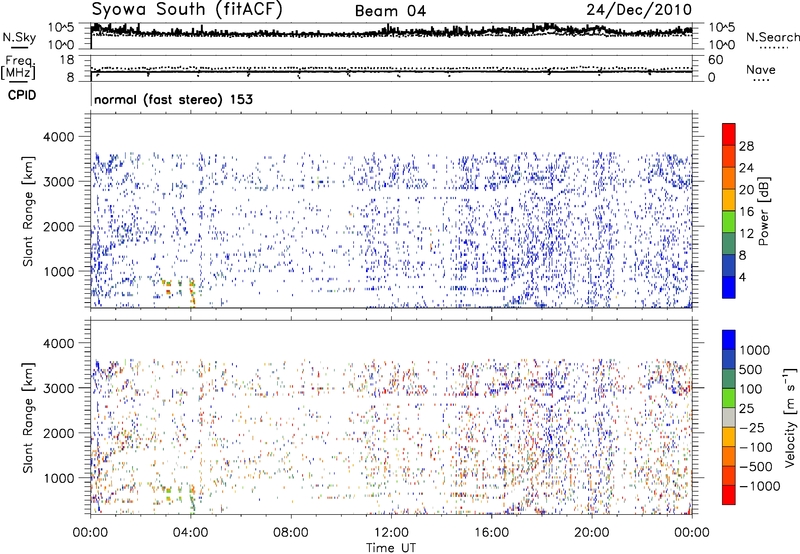Click the bright blue bottom power swatch

tap(729, 287)
